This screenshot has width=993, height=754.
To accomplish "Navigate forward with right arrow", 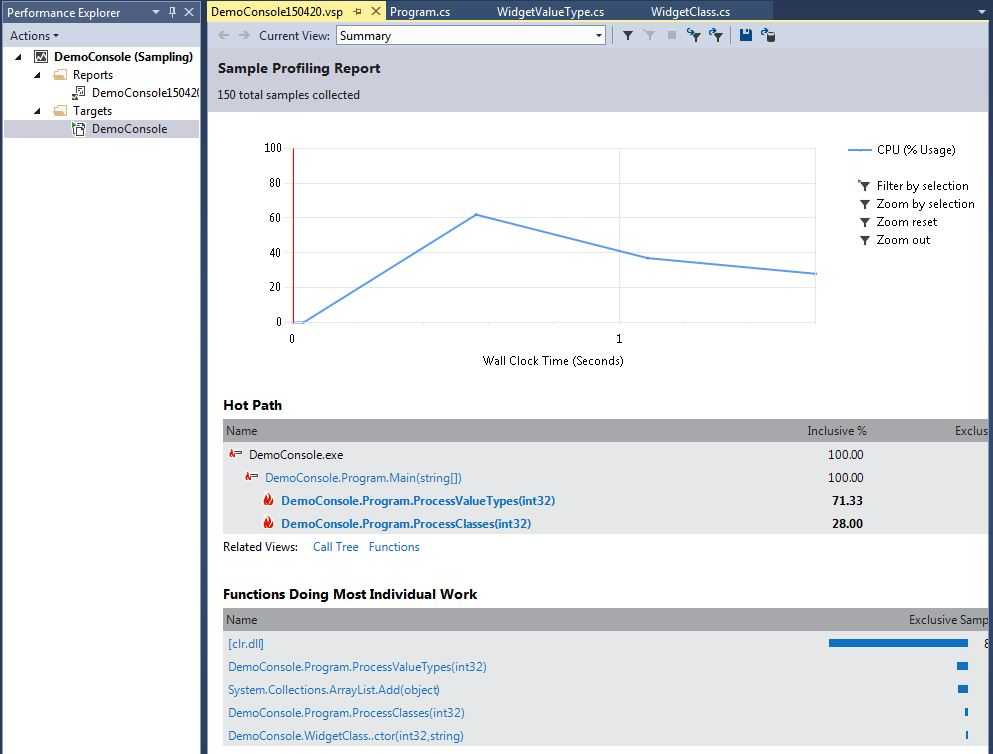I will (x=244, y=35).
